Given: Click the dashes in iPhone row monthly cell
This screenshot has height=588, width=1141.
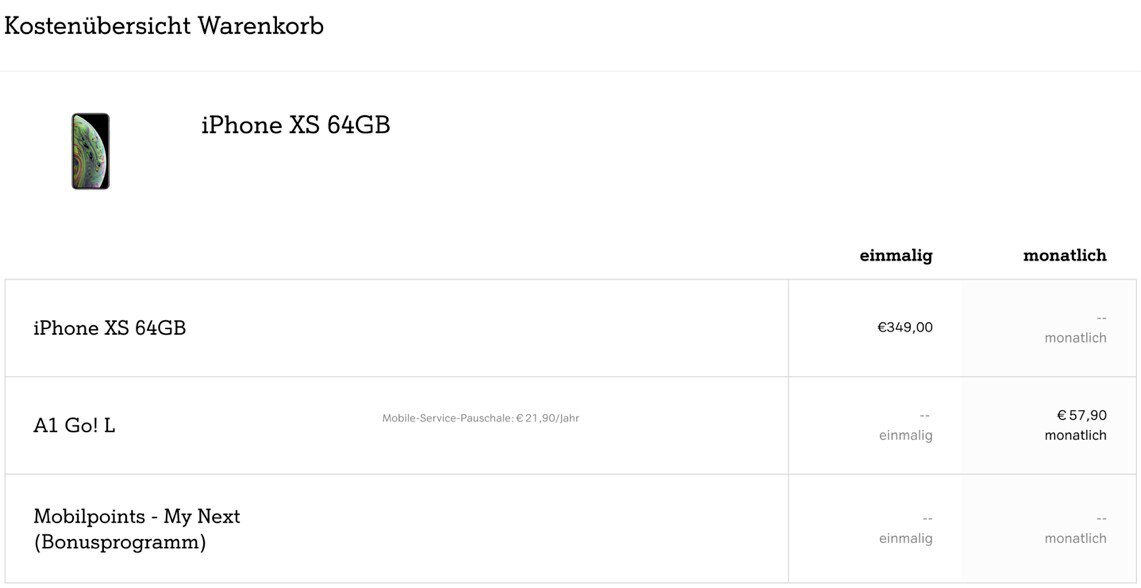Looking at the screenshot, I should (1101, 318).
